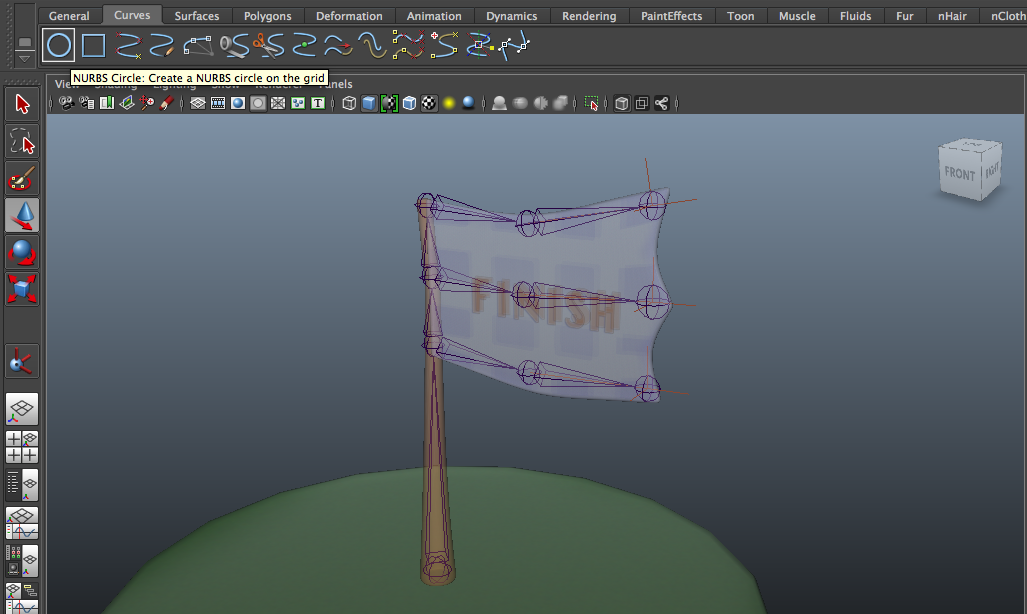The width and height of the screenshot is (1027, 614).
Task: Switch to the Polygons shelf tab
Action: pos(268,15)
